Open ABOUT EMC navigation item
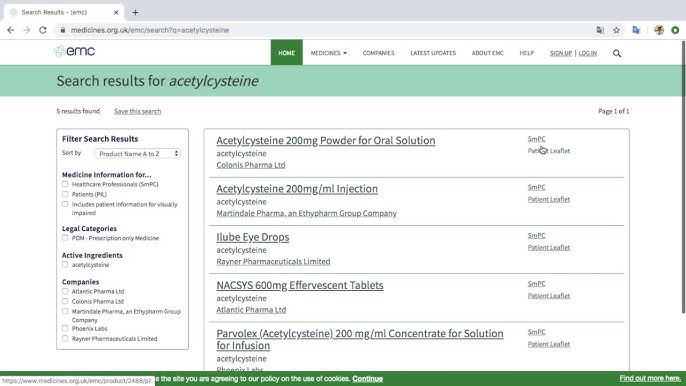The width and height of the screenshot is (686, 386). [x=487, y=53]
